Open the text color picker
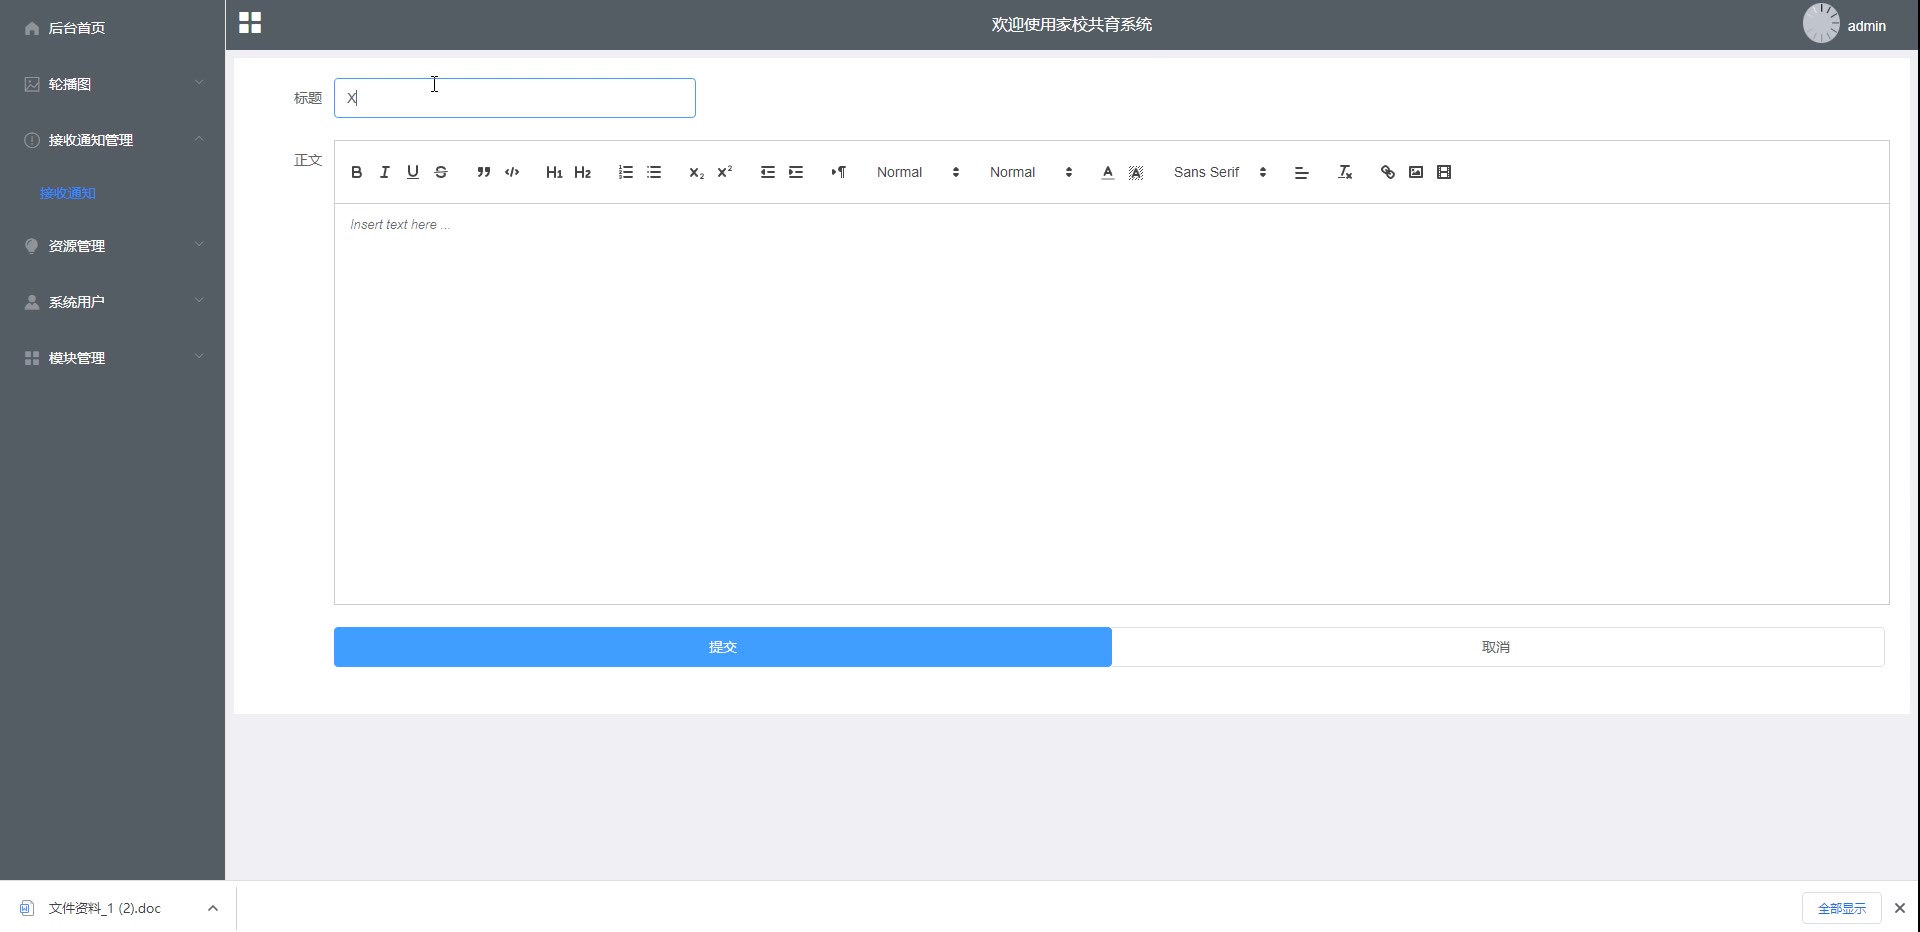Screen dimensions: 1920x932 tap(1108, 172)
